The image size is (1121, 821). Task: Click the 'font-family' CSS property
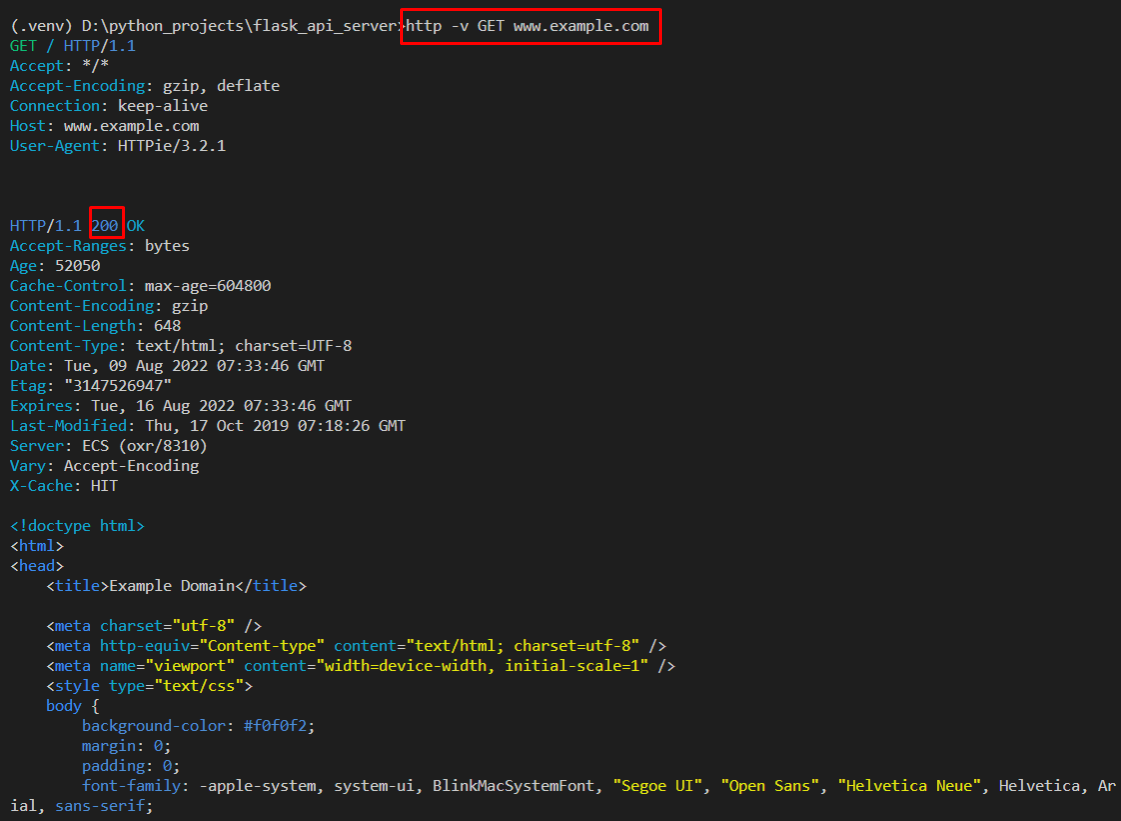(x=132, y=787)
